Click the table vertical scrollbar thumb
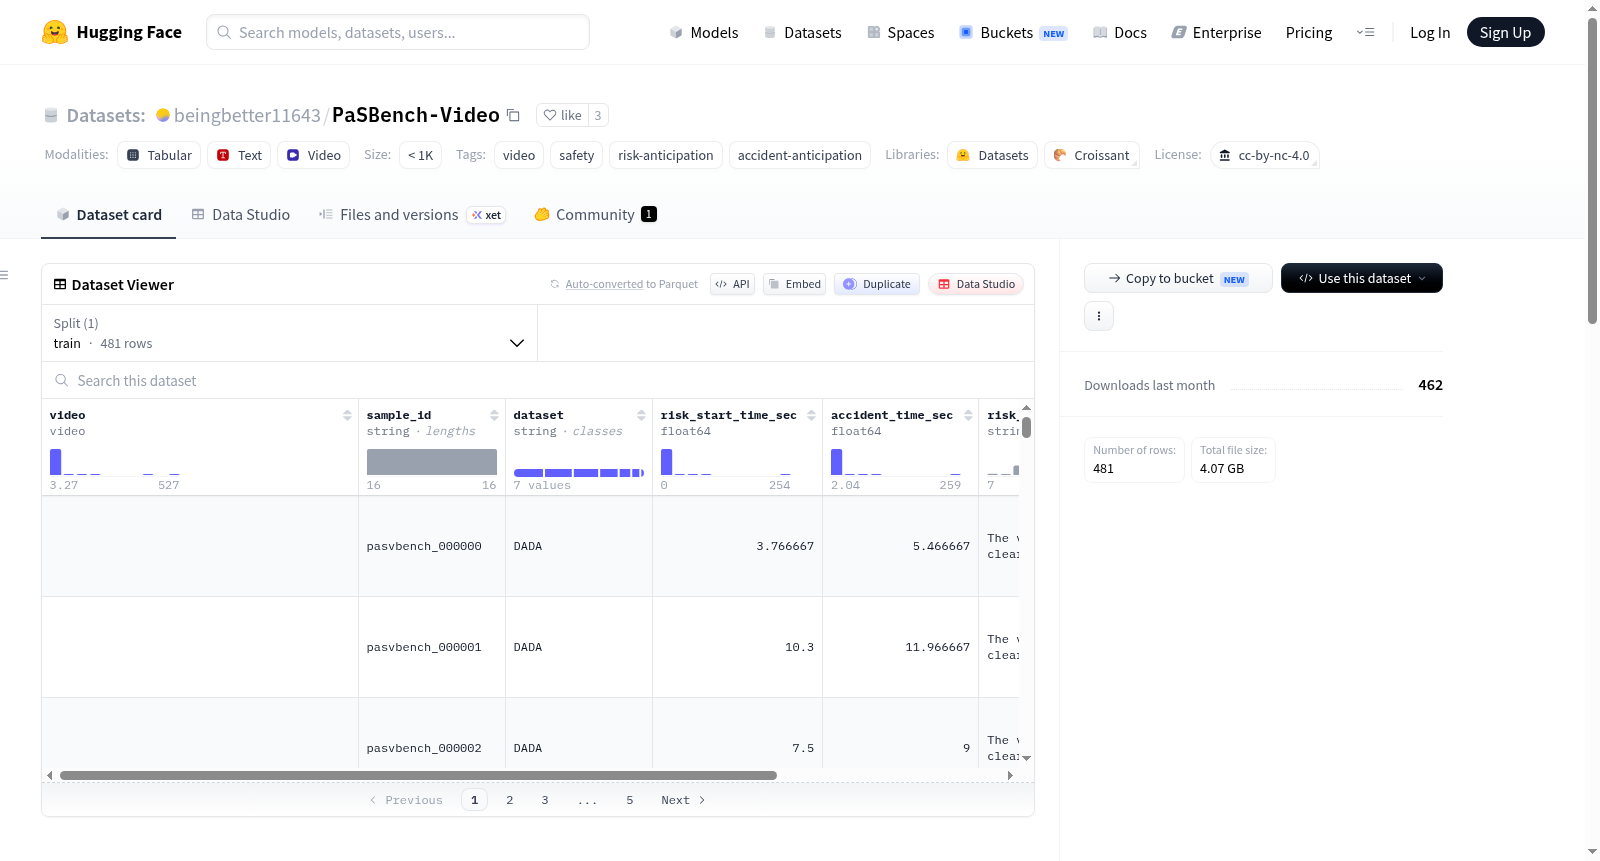This screenshot has width=1600, height=861. tap(1026, 427)
